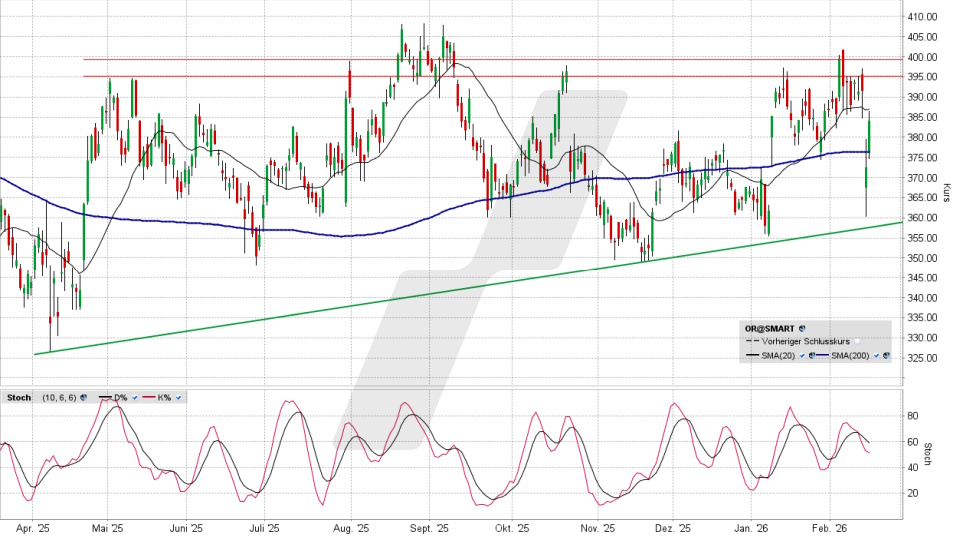Click the Sept. '25 date label

coord(430,528)
